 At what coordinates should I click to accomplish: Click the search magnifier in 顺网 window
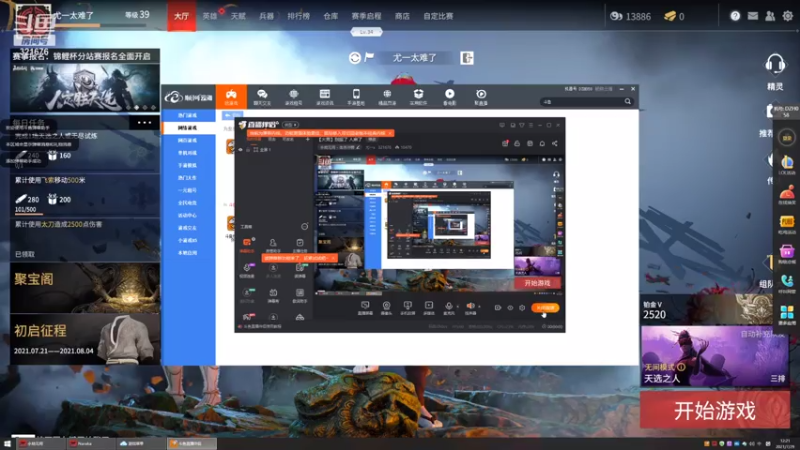(628, 102)
